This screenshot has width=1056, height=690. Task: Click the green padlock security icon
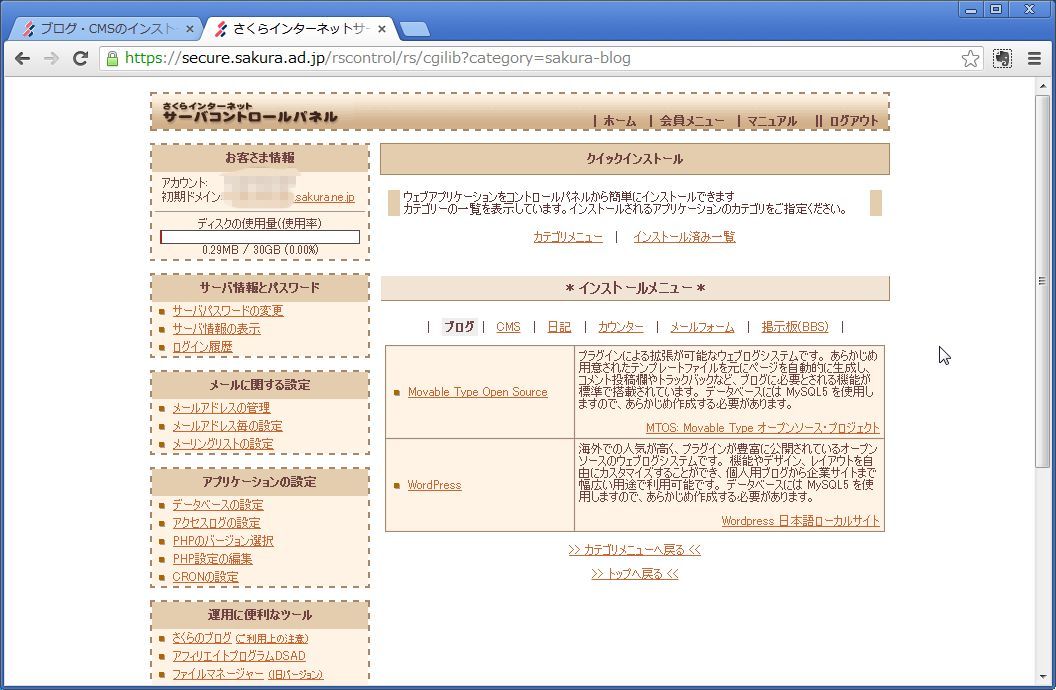[112, 59]
